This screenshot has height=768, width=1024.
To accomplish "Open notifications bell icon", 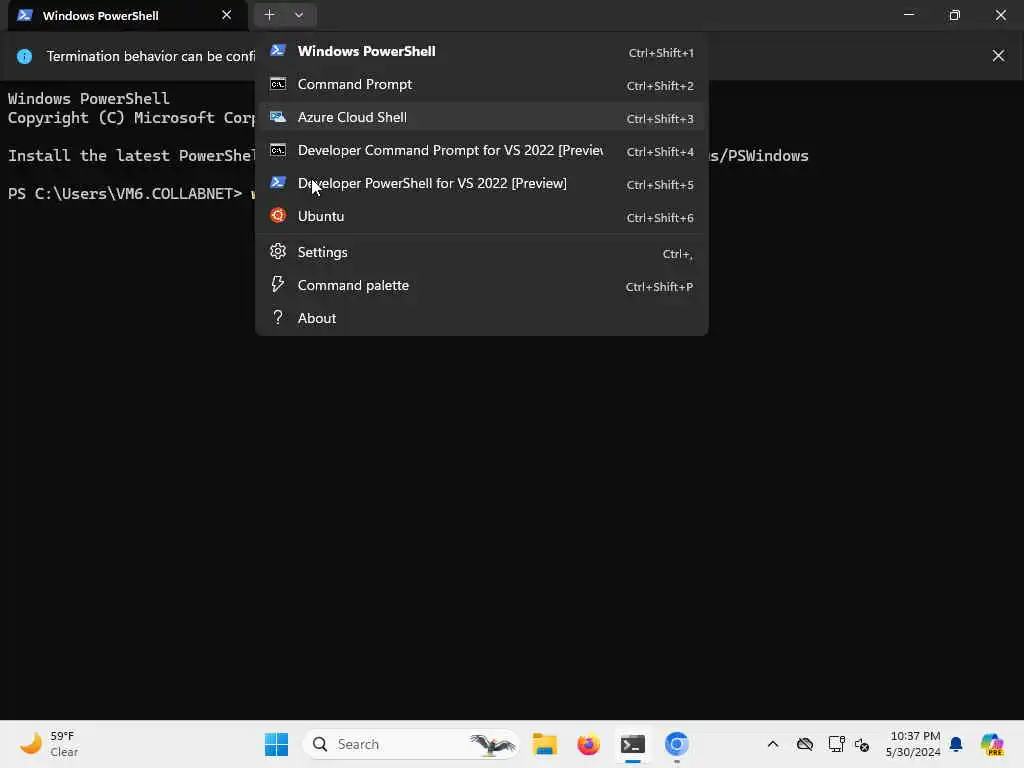I will 956,744.
